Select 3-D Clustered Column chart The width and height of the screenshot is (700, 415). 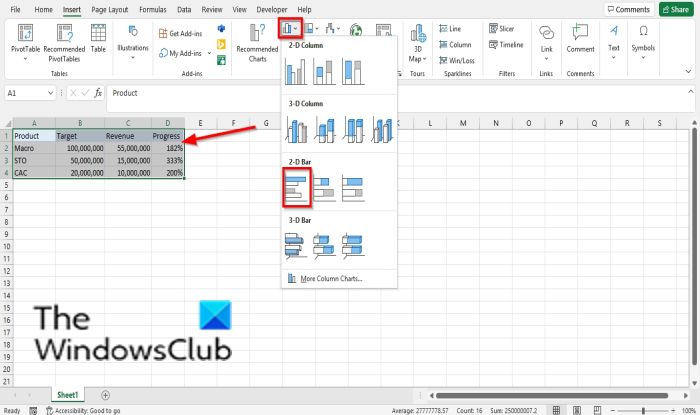[x=296, y=129]
